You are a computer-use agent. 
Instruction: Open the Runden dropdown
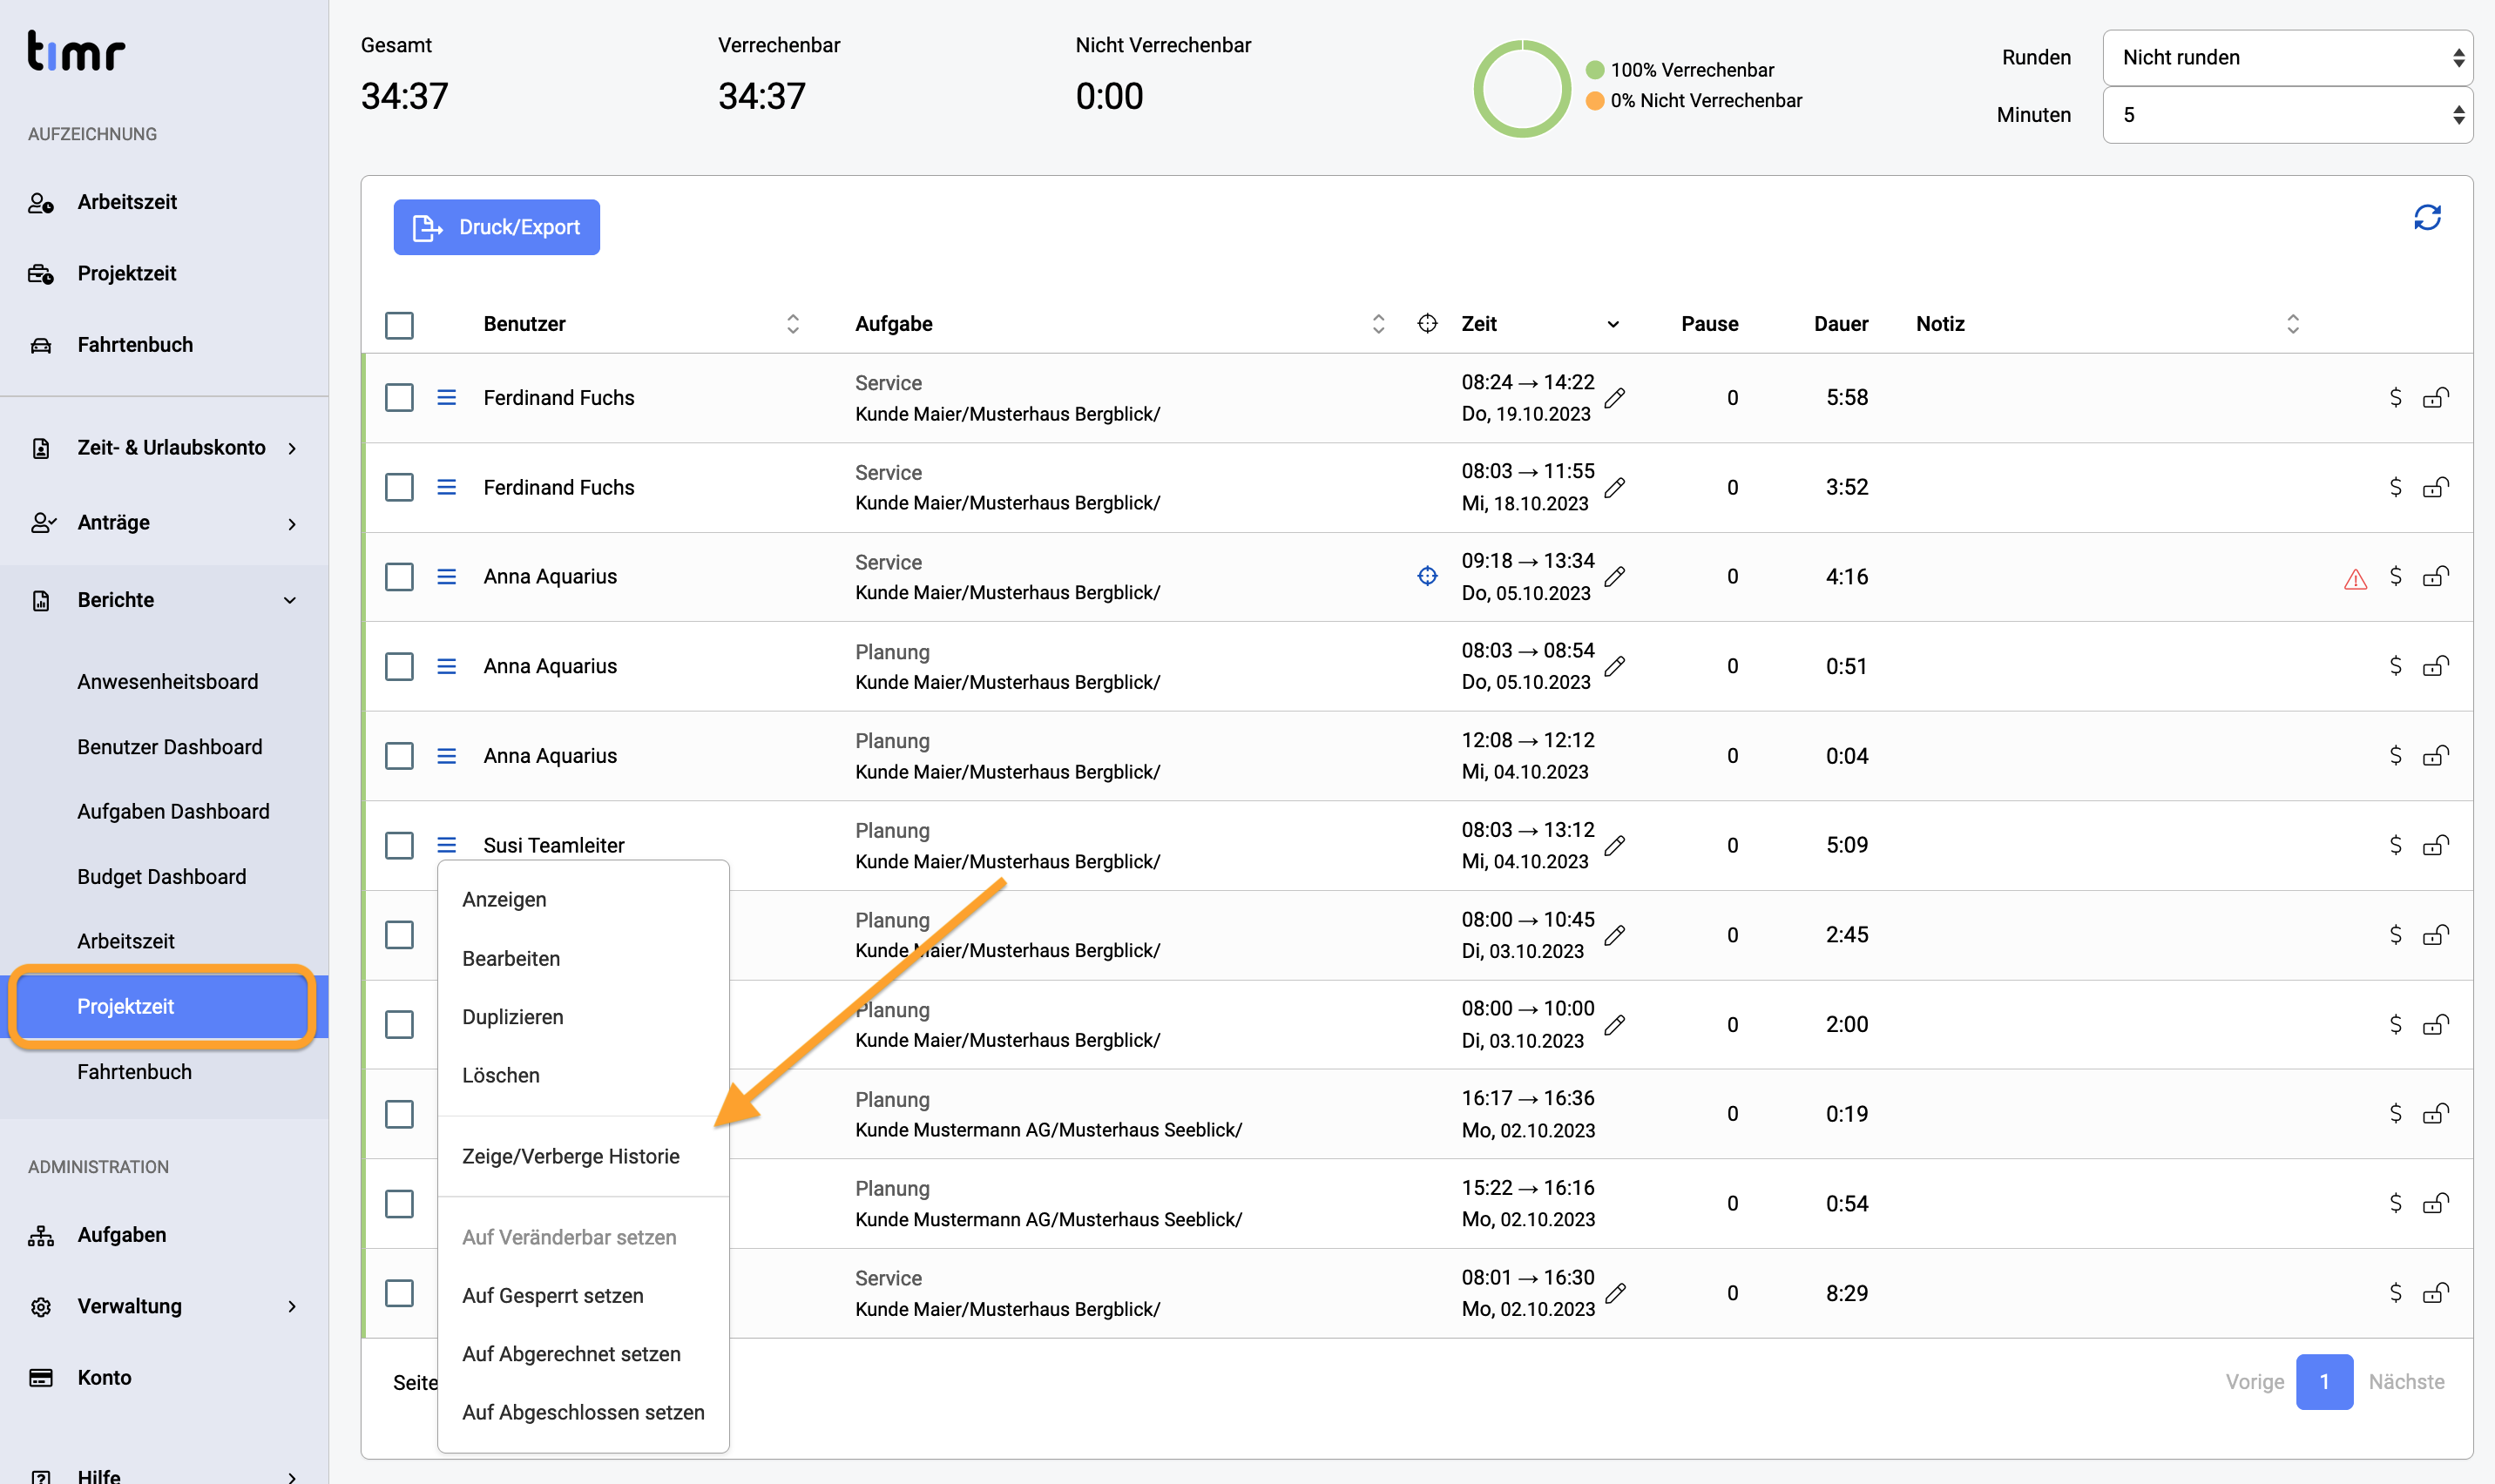(2287, 58)
